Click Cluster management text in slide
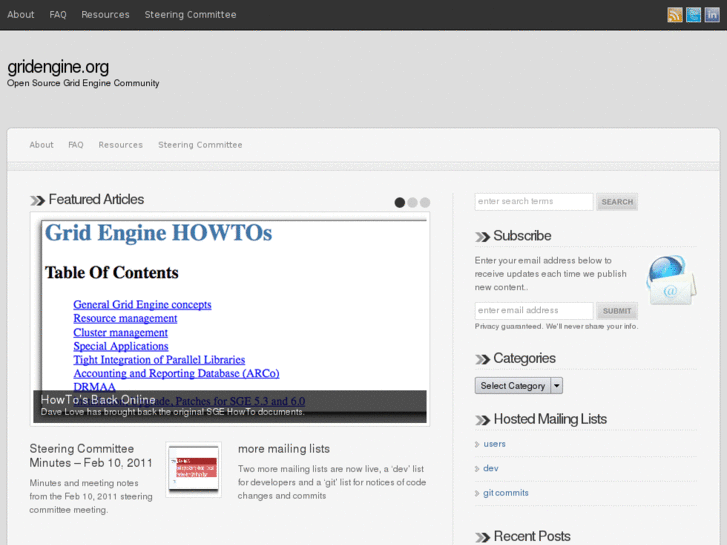727x545 pixels. (121, 333)
